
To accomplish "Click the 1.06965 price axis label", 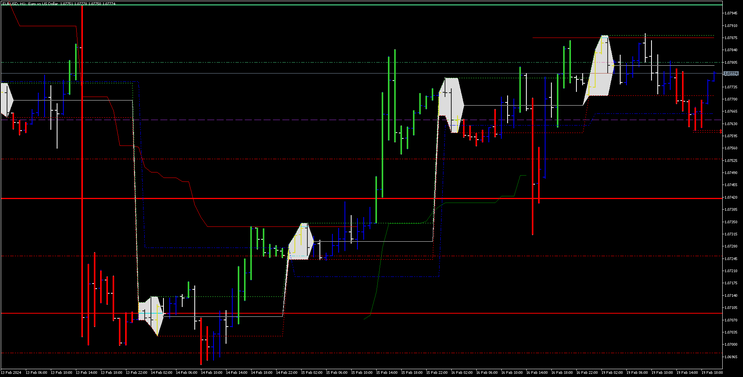I will coord(731,357).
